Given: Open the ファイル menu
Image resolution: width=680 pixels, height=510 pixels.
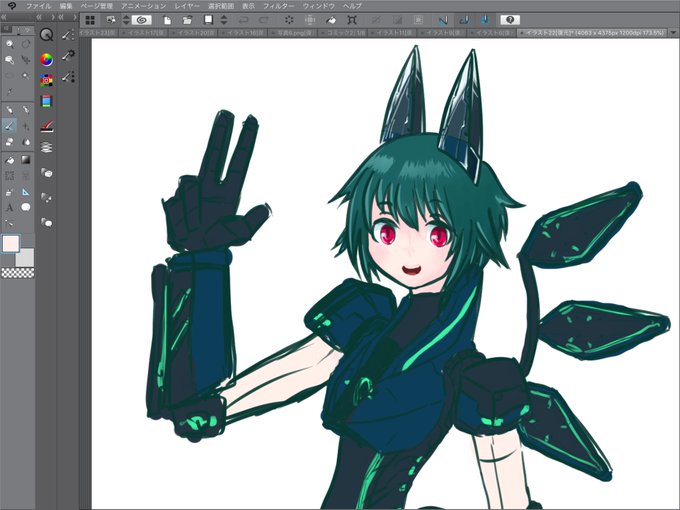Looking at the screenshot, I should (x=39, y=6).
